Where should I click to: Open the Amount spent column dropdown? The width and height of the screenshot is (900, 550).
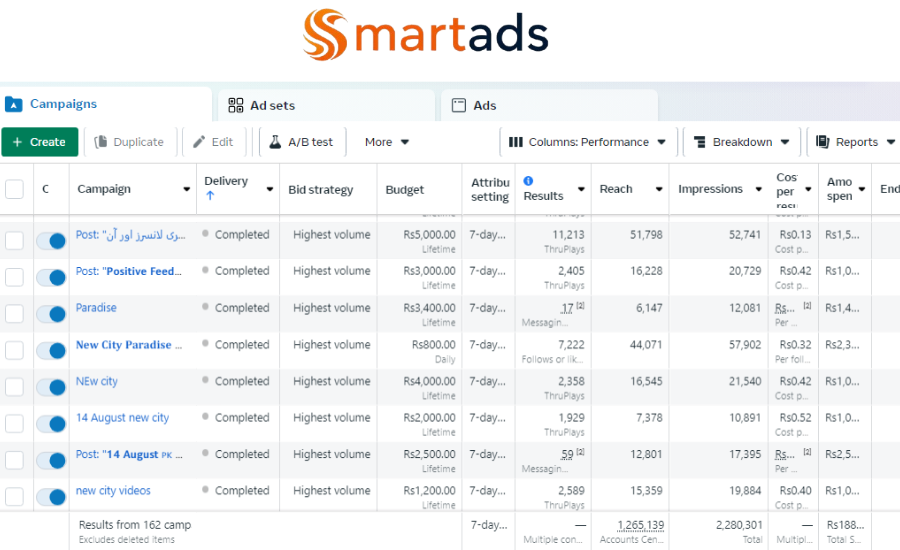[862, 189]
